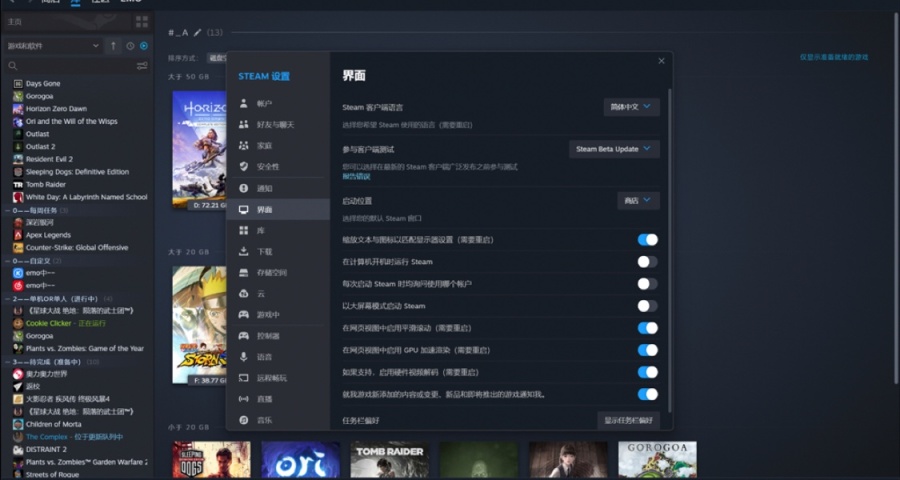Screen dimensions: 900x480
Task: Disable 在网页视图中启用平滑滚动 switch
Action: 647,328
